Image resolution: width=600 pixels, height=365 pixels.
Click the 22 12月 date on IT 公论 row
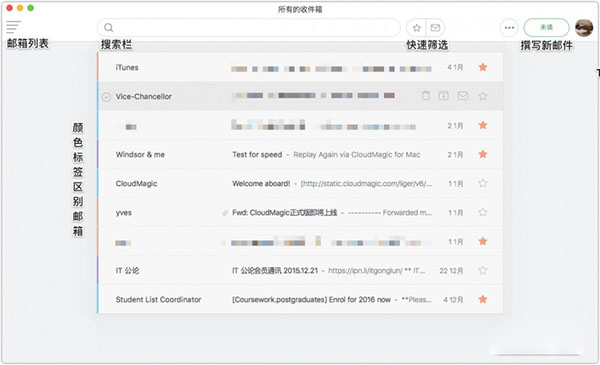tap(451, 270)
